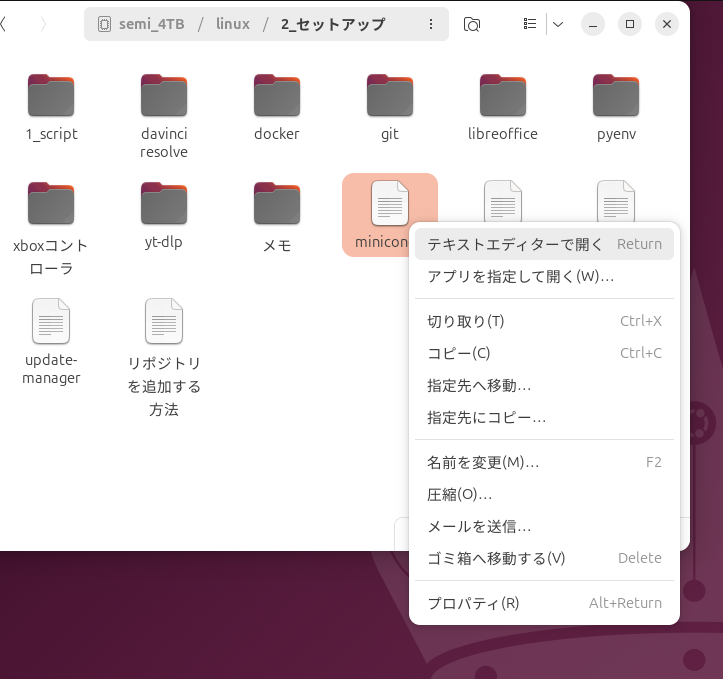Close the file manager window
Viewport: 723px width, 679px height.
coord(667,24)
